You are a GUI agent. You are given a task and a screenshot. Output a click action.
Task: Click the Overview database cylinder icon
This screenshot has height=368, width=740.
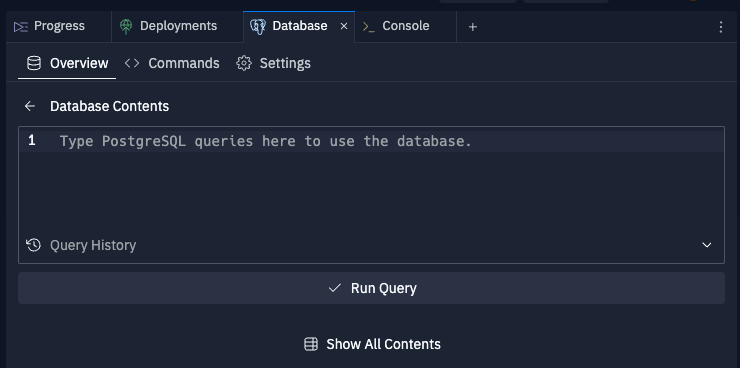coord(34,63)
